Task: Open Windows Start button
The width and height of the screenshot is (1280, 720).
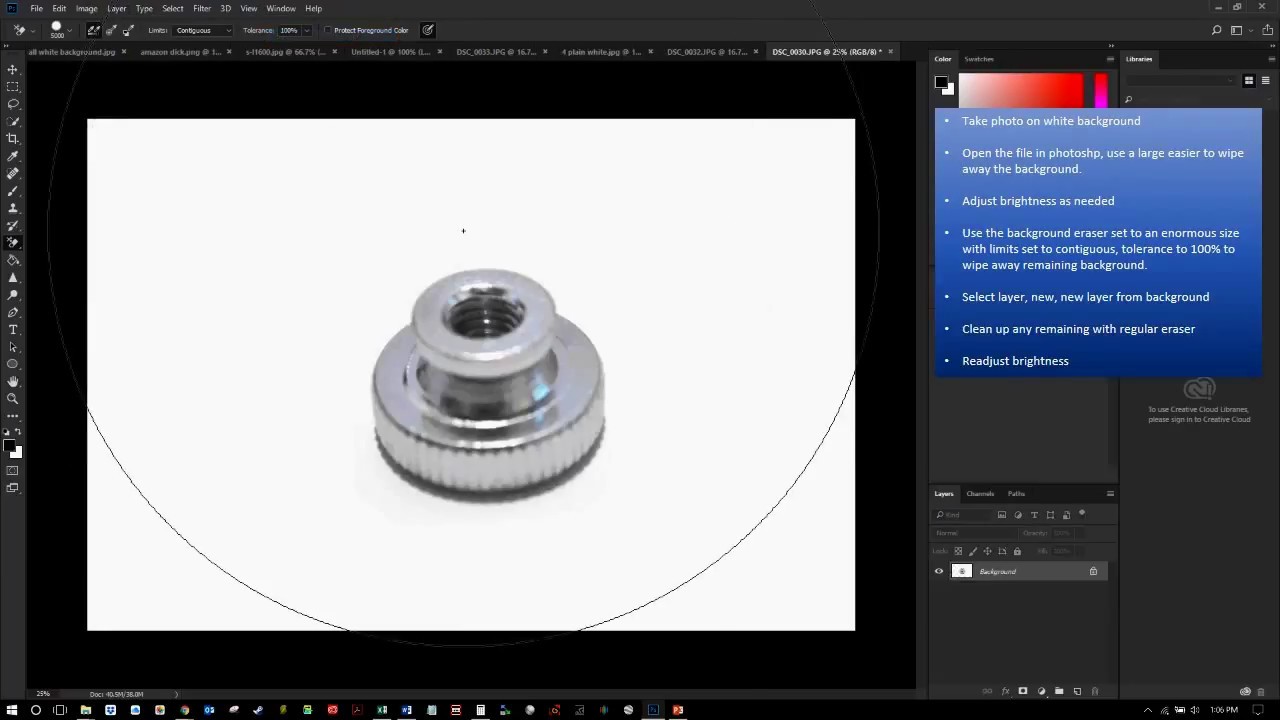Action: [11, 710]
